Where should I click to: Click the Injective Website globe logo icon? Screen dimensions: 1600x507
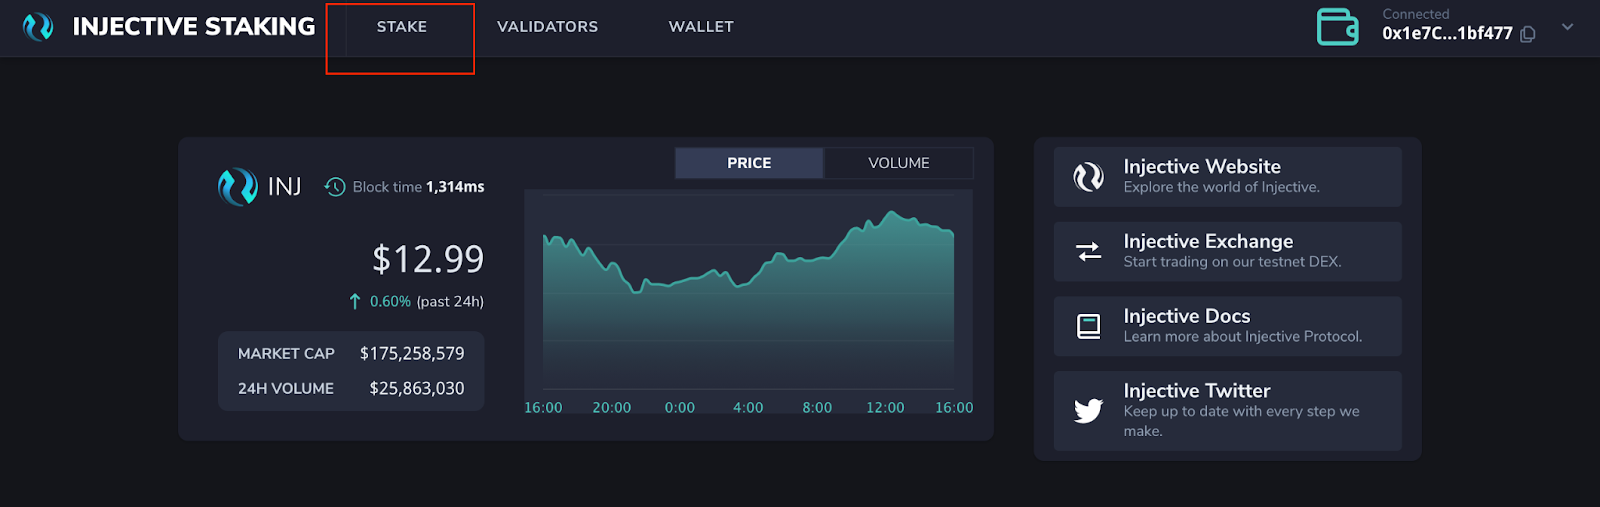[1088, 177]
